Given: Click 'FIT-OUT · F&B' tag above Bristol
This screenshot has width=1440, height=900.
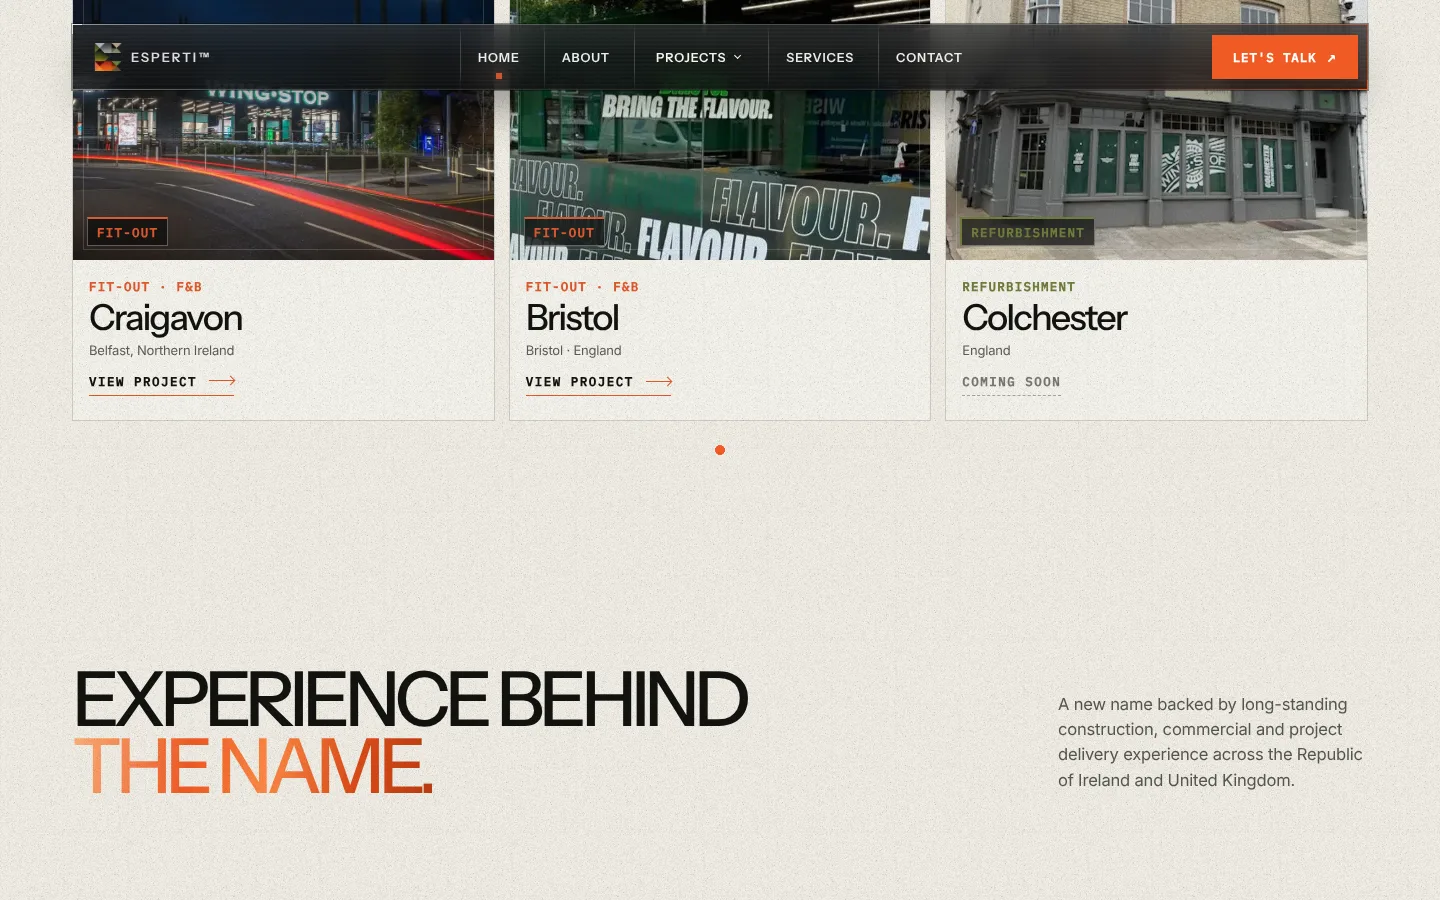Looking at the screenshot, I should pyautogui.click(x=582, y=287).
